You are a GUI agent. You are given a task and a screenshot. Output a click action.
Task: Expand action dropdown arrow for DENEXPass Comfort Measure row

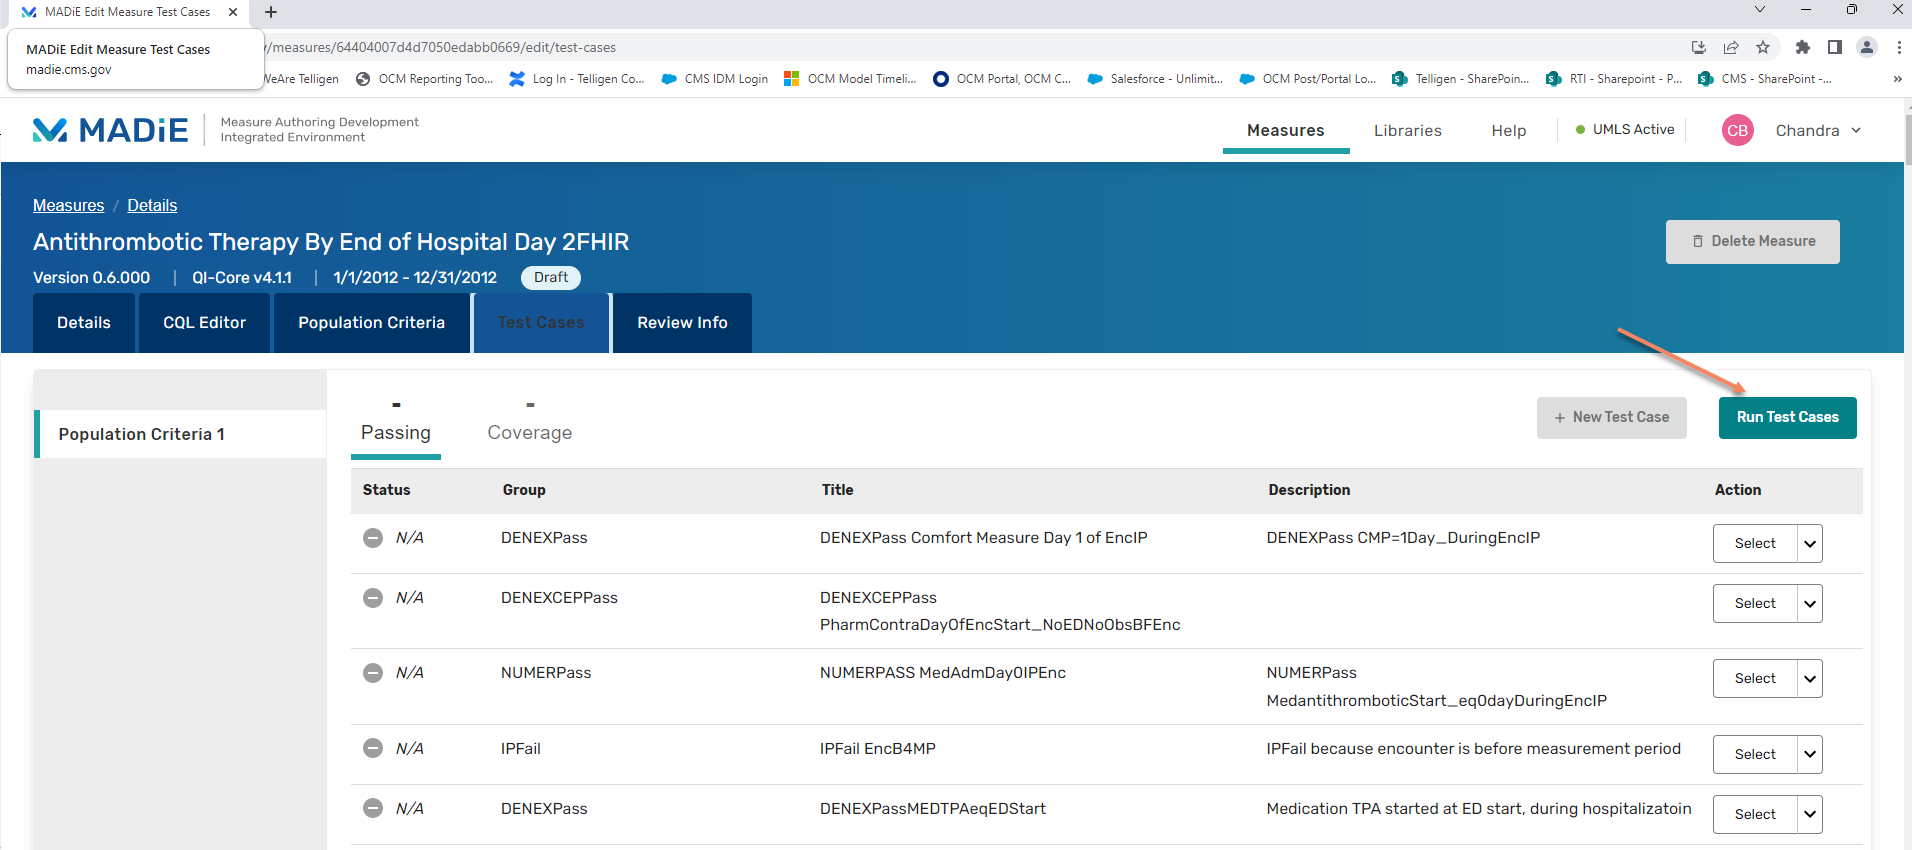(x=1810, y=544)
